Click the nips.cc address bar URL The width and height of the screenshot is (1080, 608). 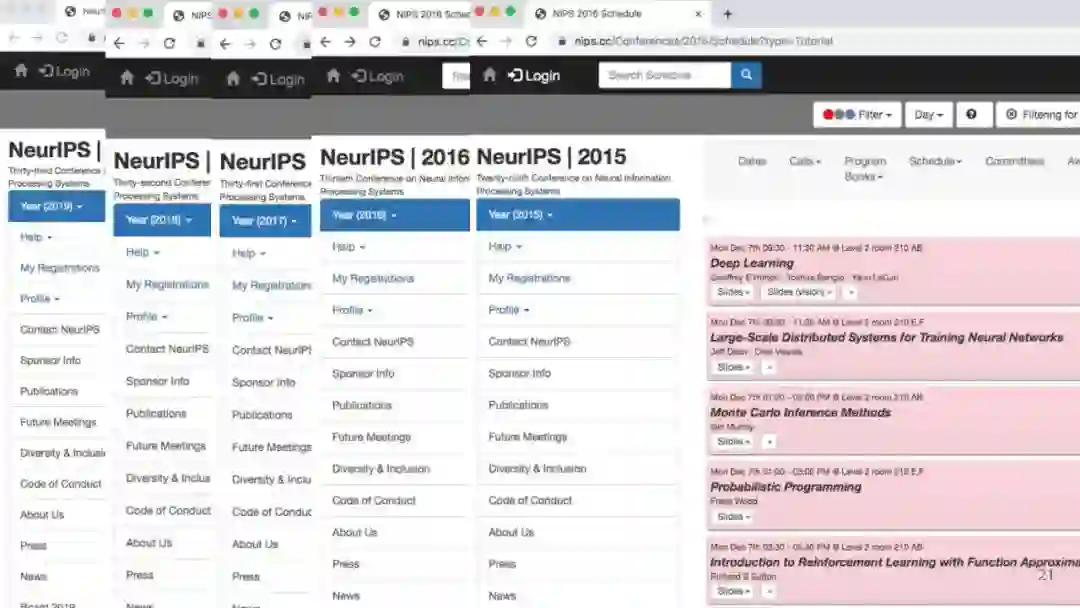pos(703,41)
